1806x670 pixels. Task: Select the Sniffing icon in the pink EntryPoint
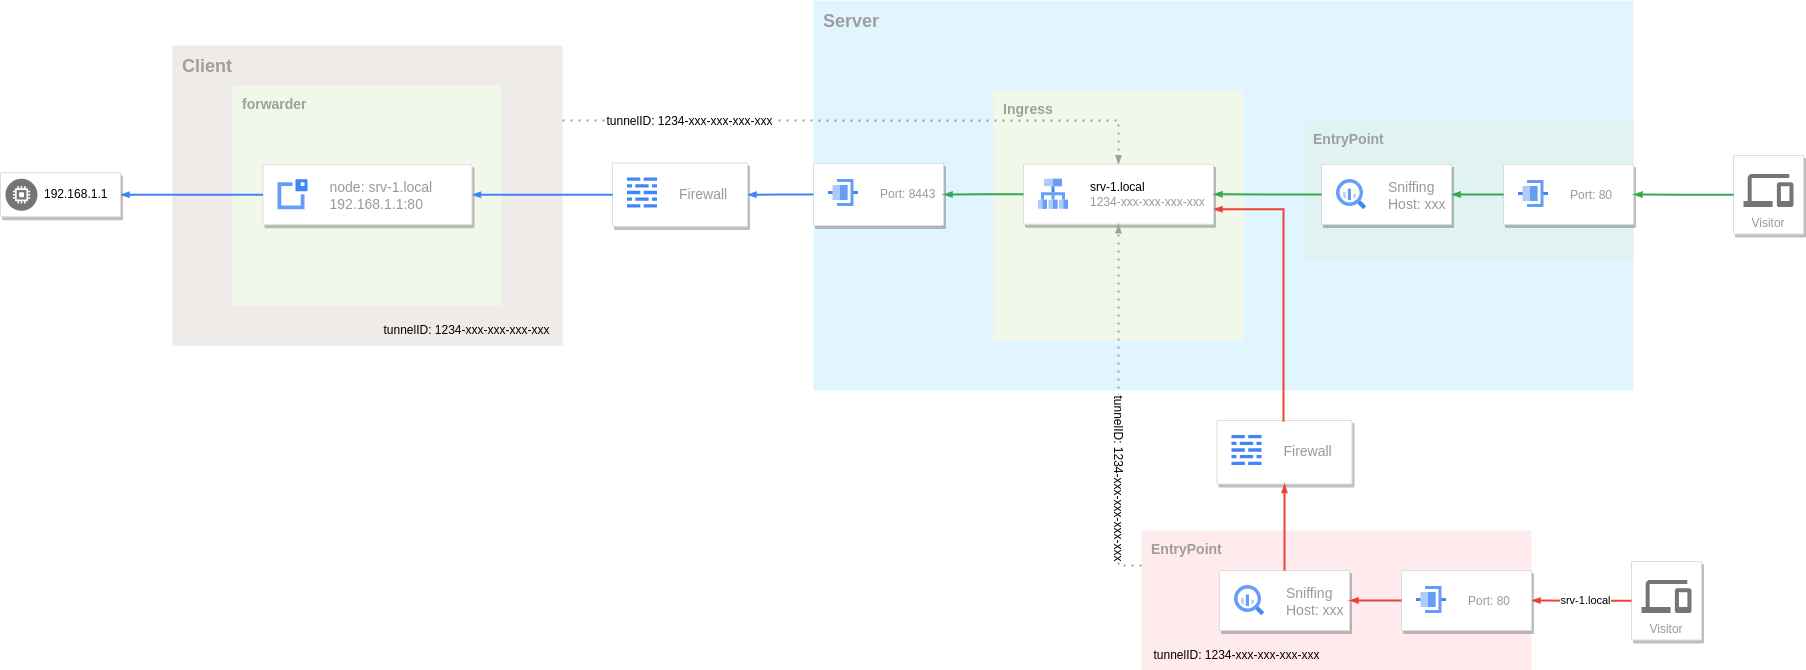[x=1248, y=600]
